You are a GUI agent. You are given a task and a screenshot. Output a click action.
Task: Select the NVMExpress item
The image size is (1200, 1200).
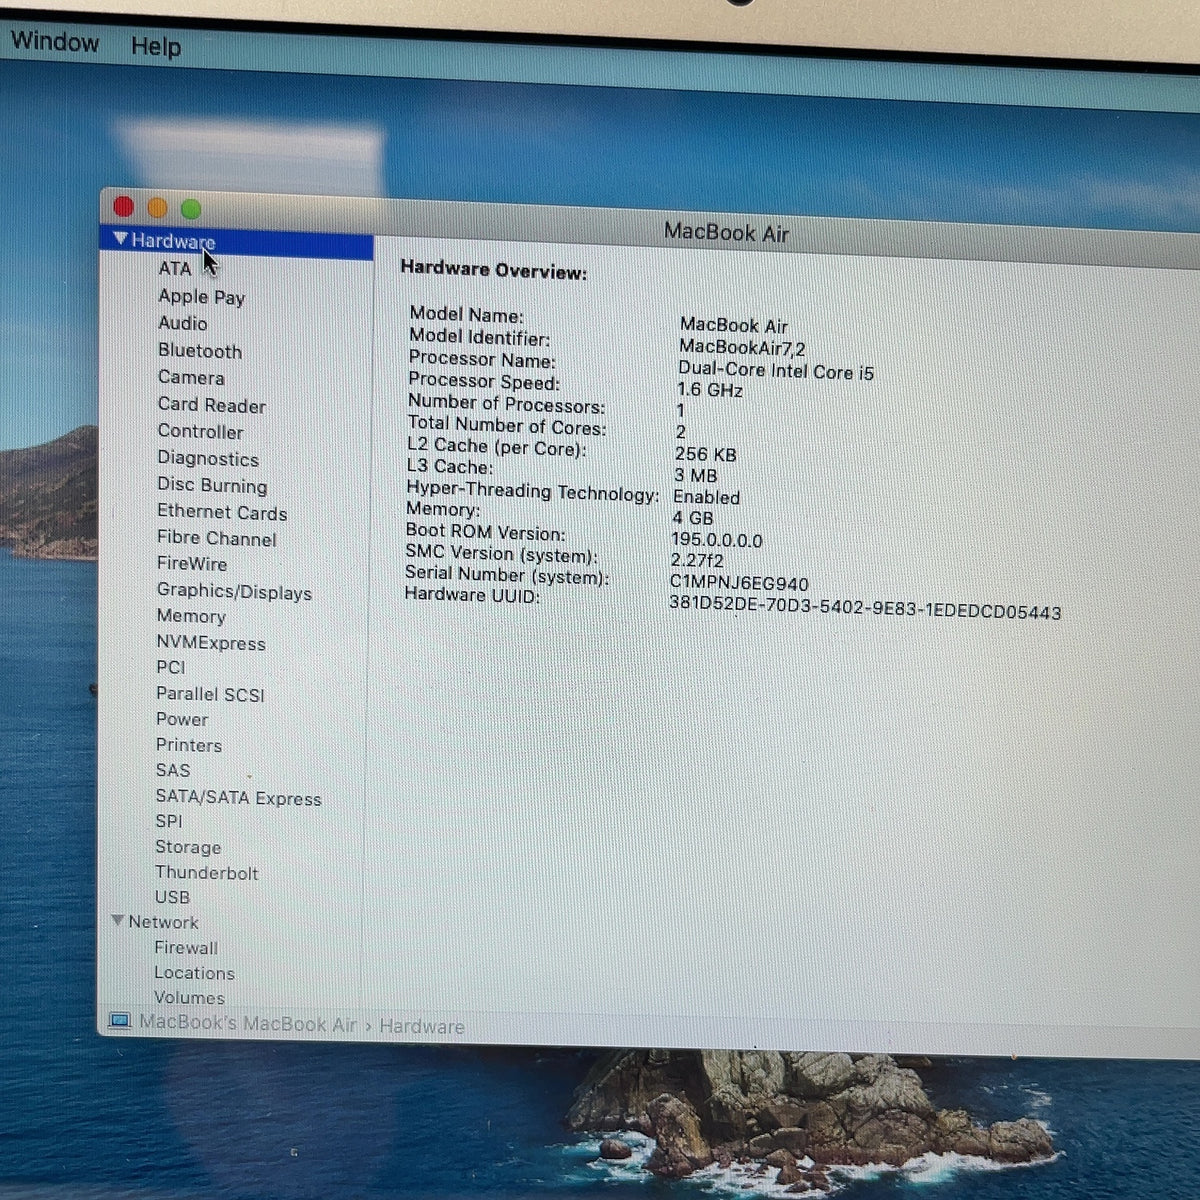(211, 643)
